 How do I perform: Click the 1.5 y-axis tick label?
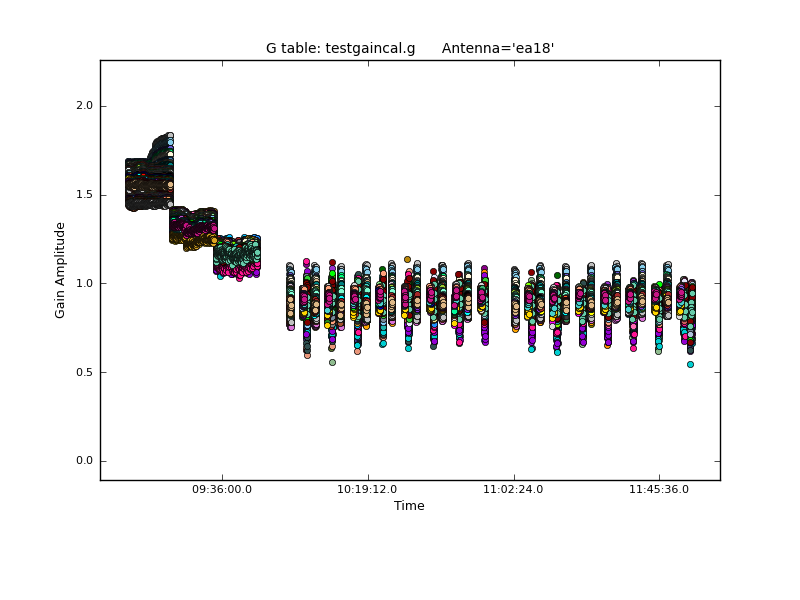click(84, 195)
